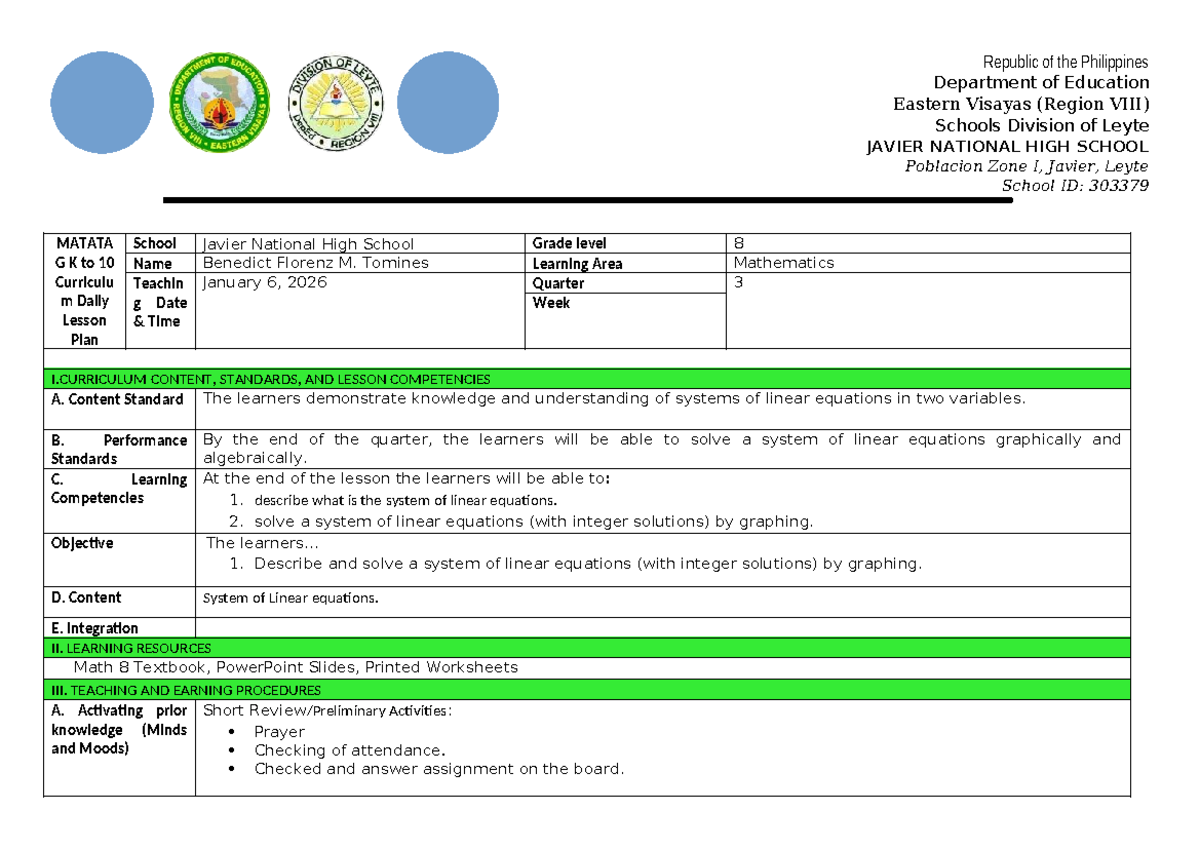Click the Division of Leyte seal

(x=336, y=103)
